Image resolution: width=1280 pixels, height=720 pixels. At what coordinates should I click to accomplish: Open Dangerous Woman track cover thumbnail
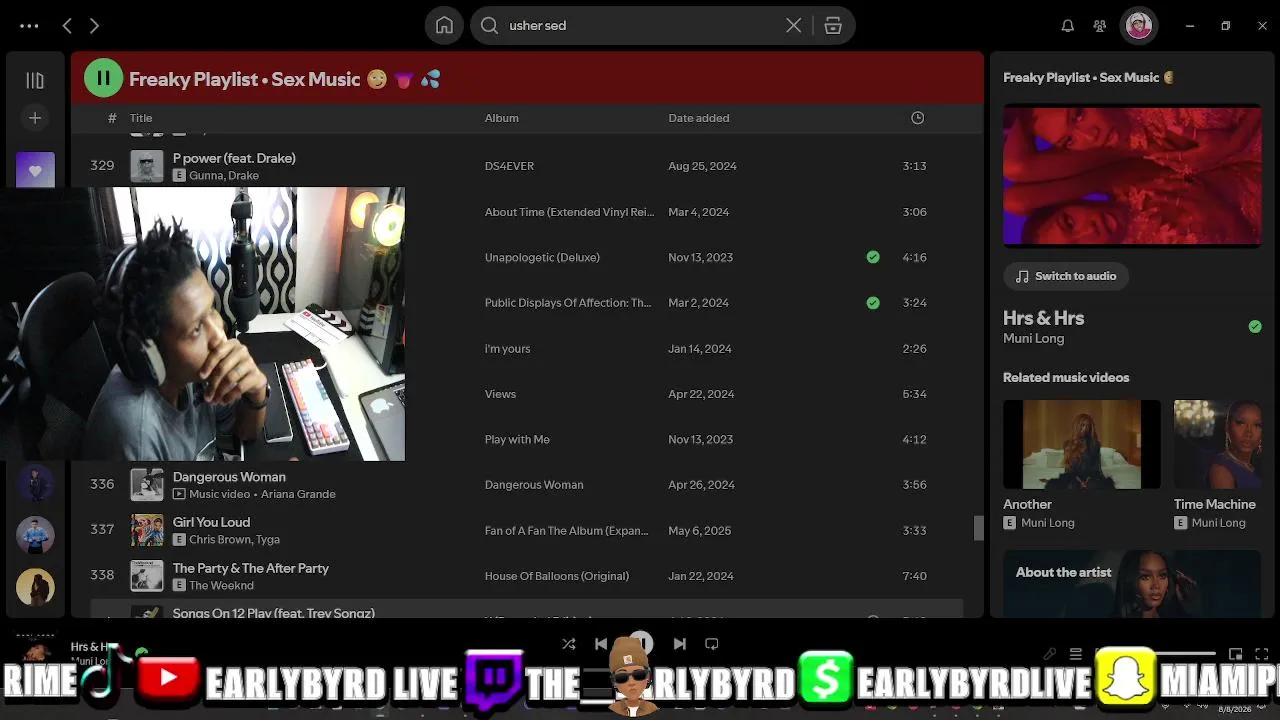[x=147, y=485]
